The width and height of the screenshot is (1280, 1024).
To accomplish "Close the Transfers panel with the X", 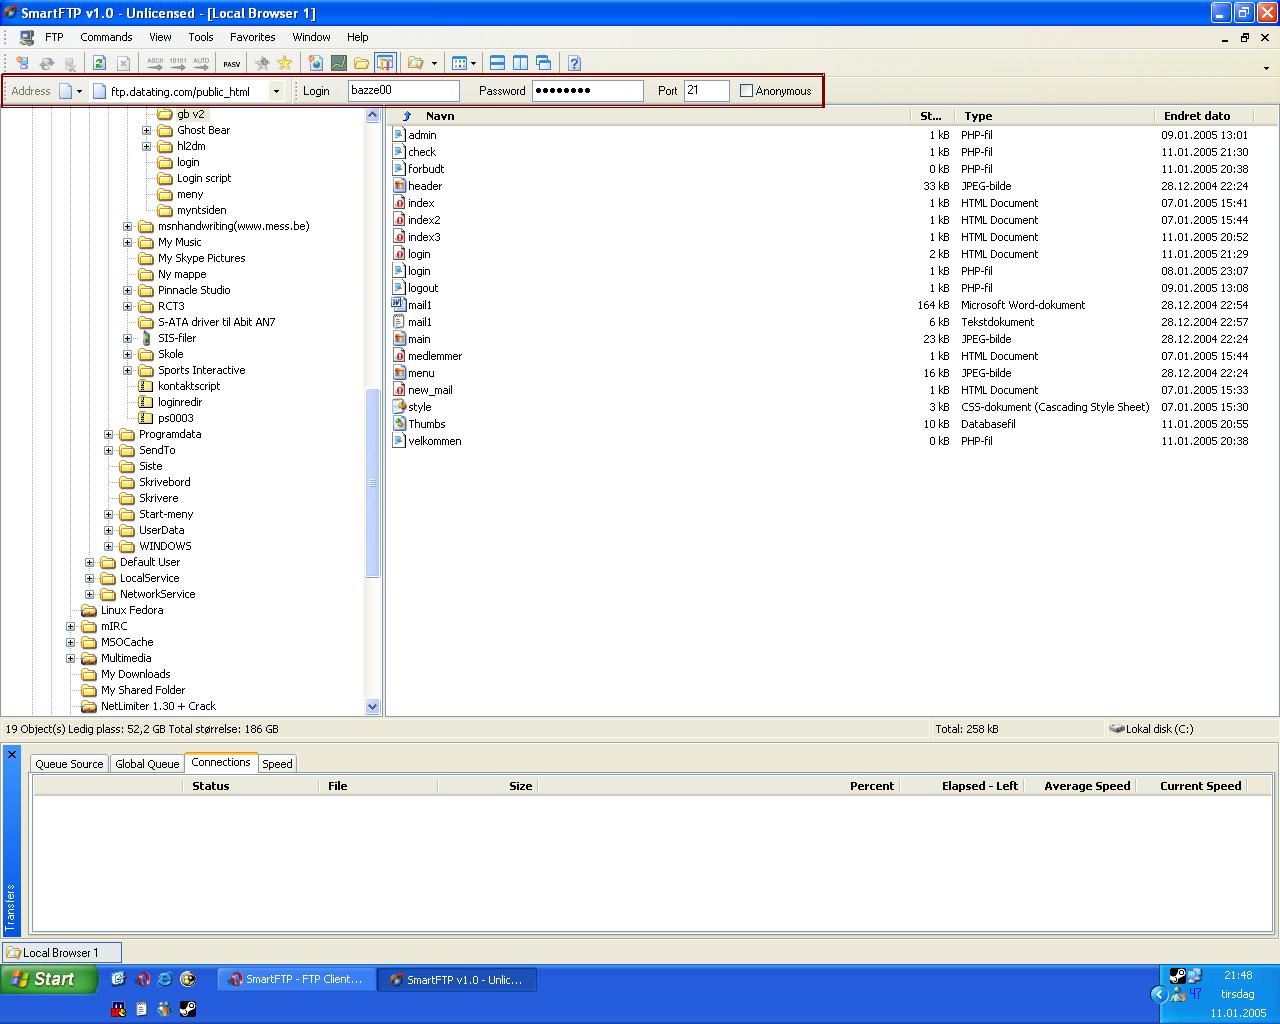I will coord(12,754).
